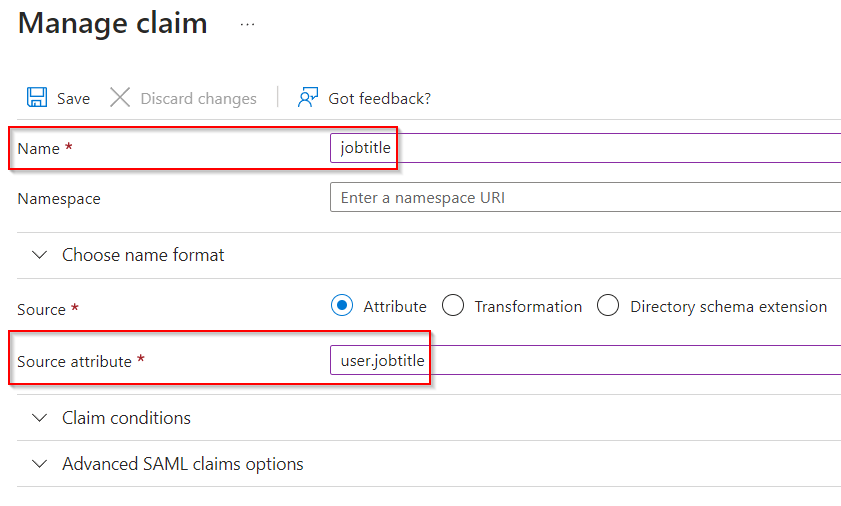Viewport: 841px width, 506px height.
Task: Click the Transformation option label
Action: click(x=528, y=306)
